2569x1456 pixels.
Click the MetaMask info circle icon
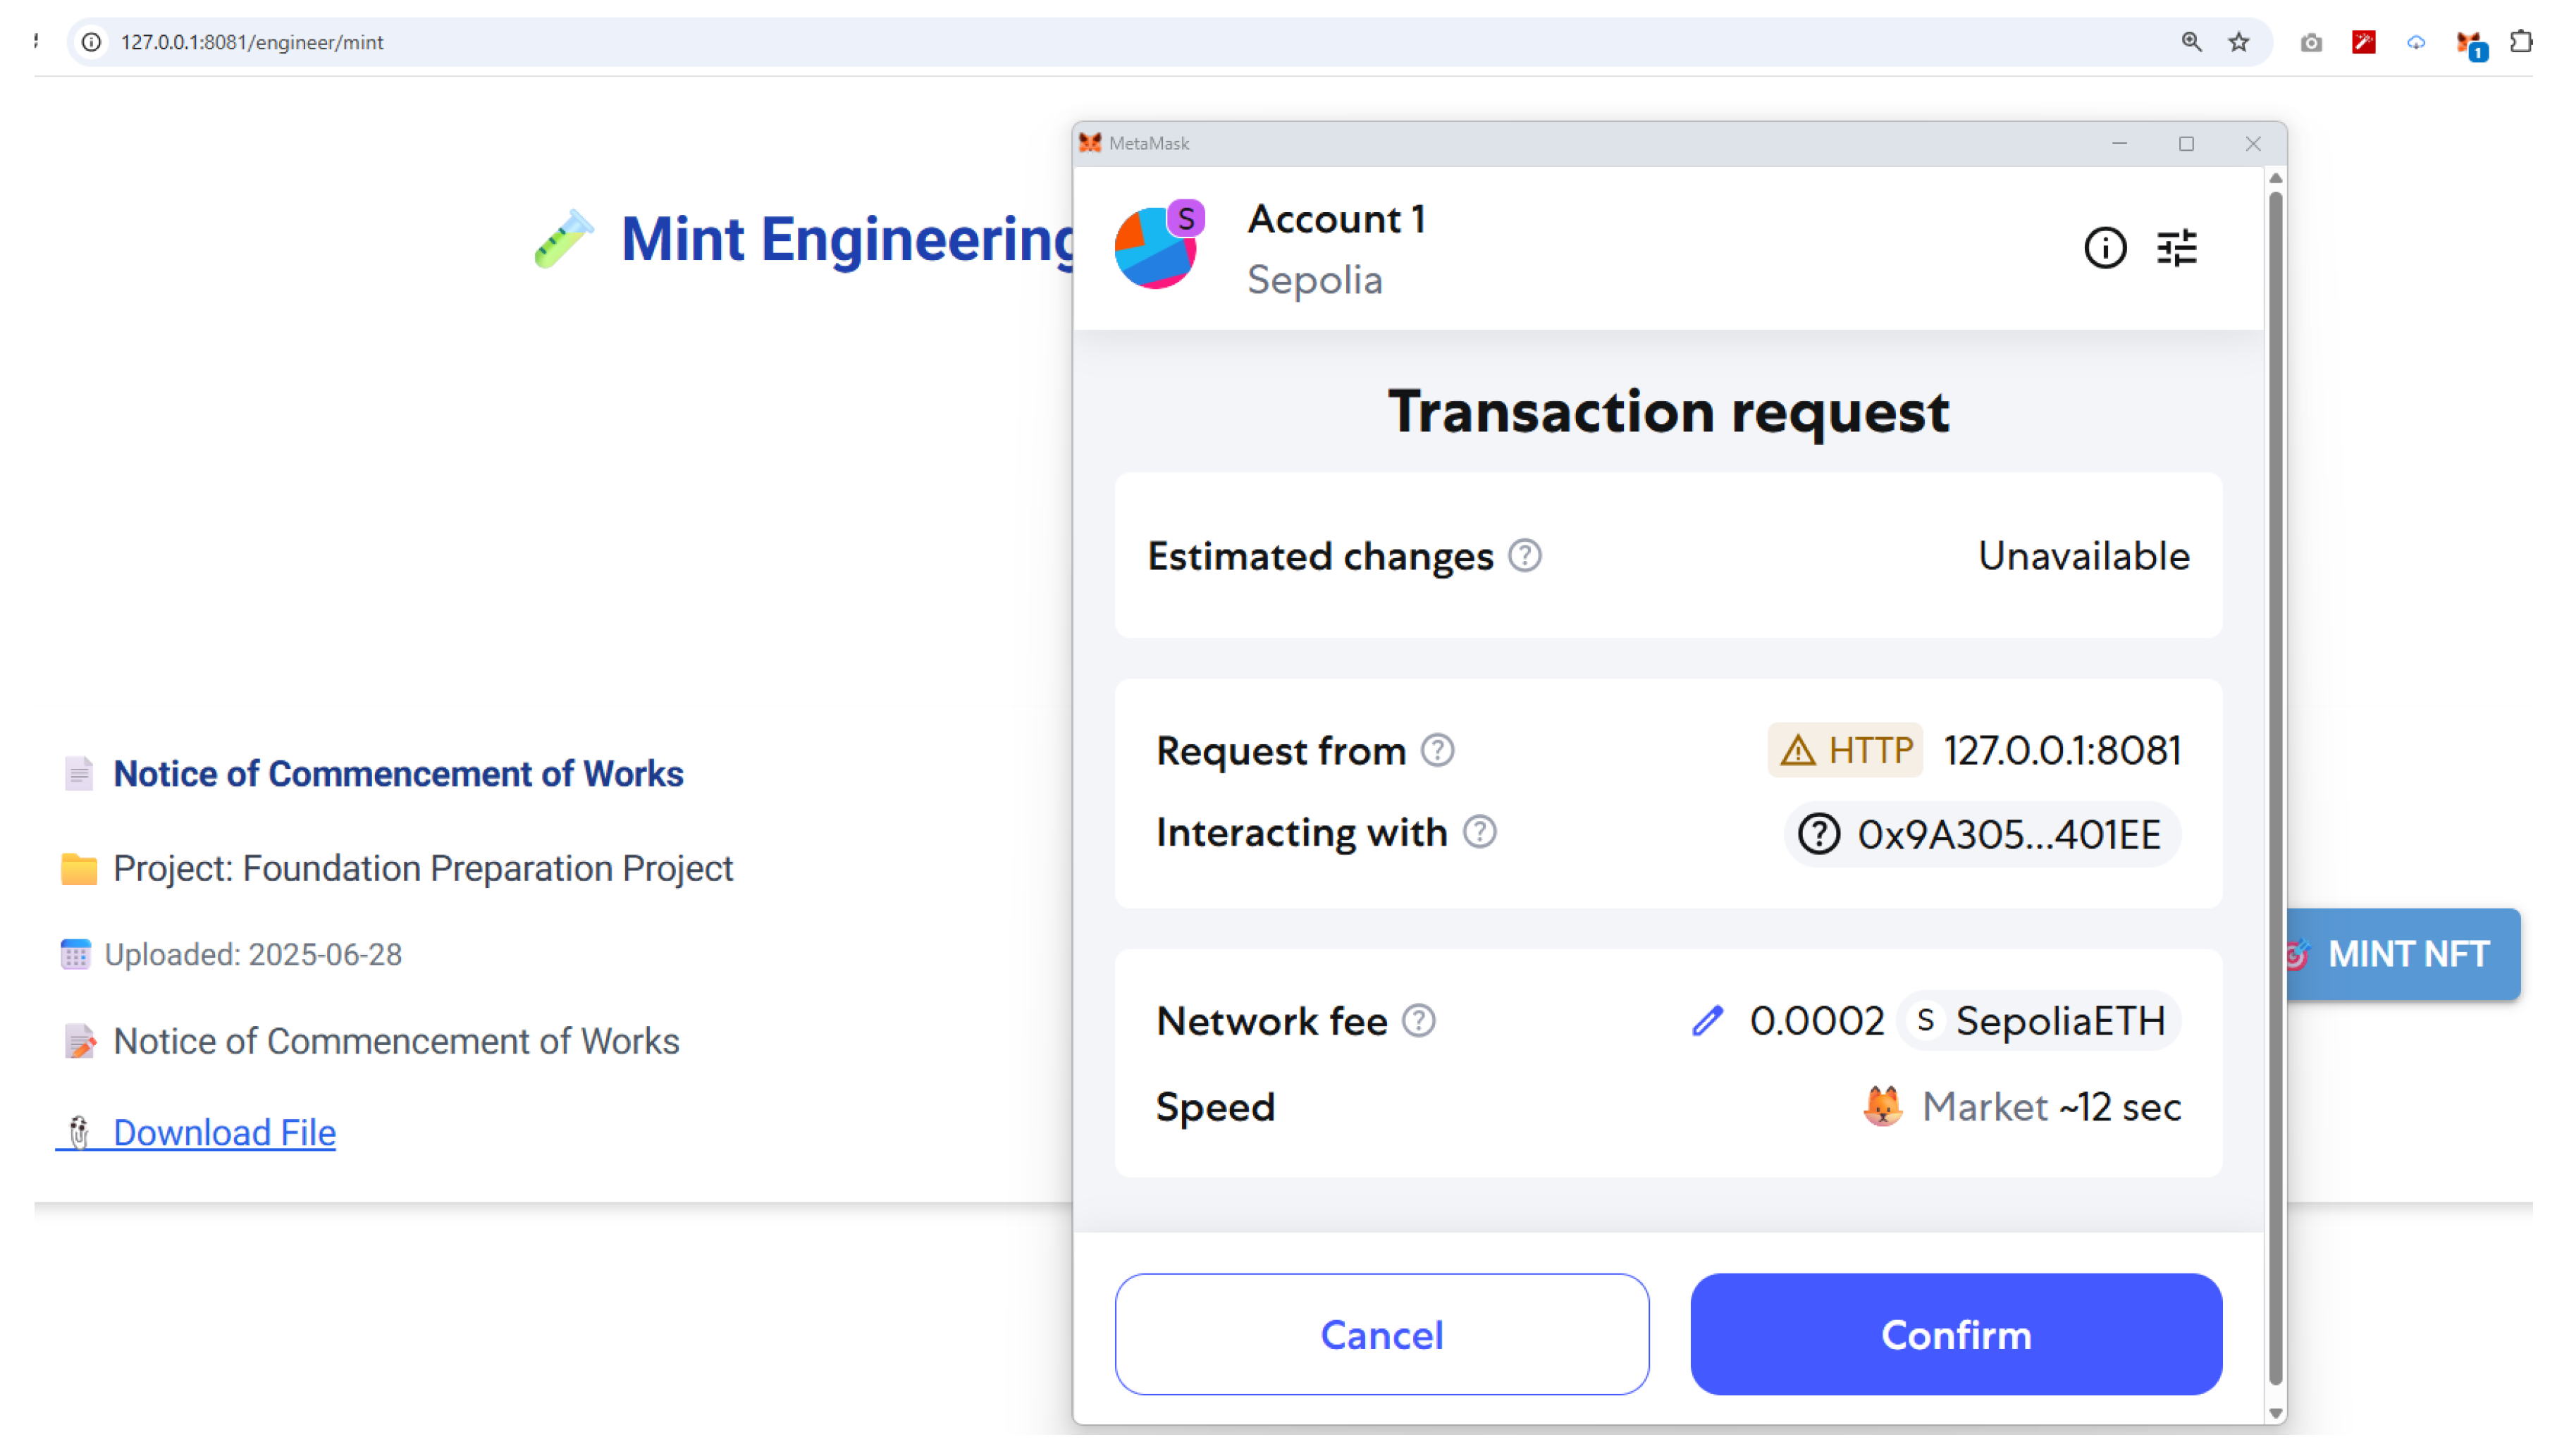(2104, 248)
